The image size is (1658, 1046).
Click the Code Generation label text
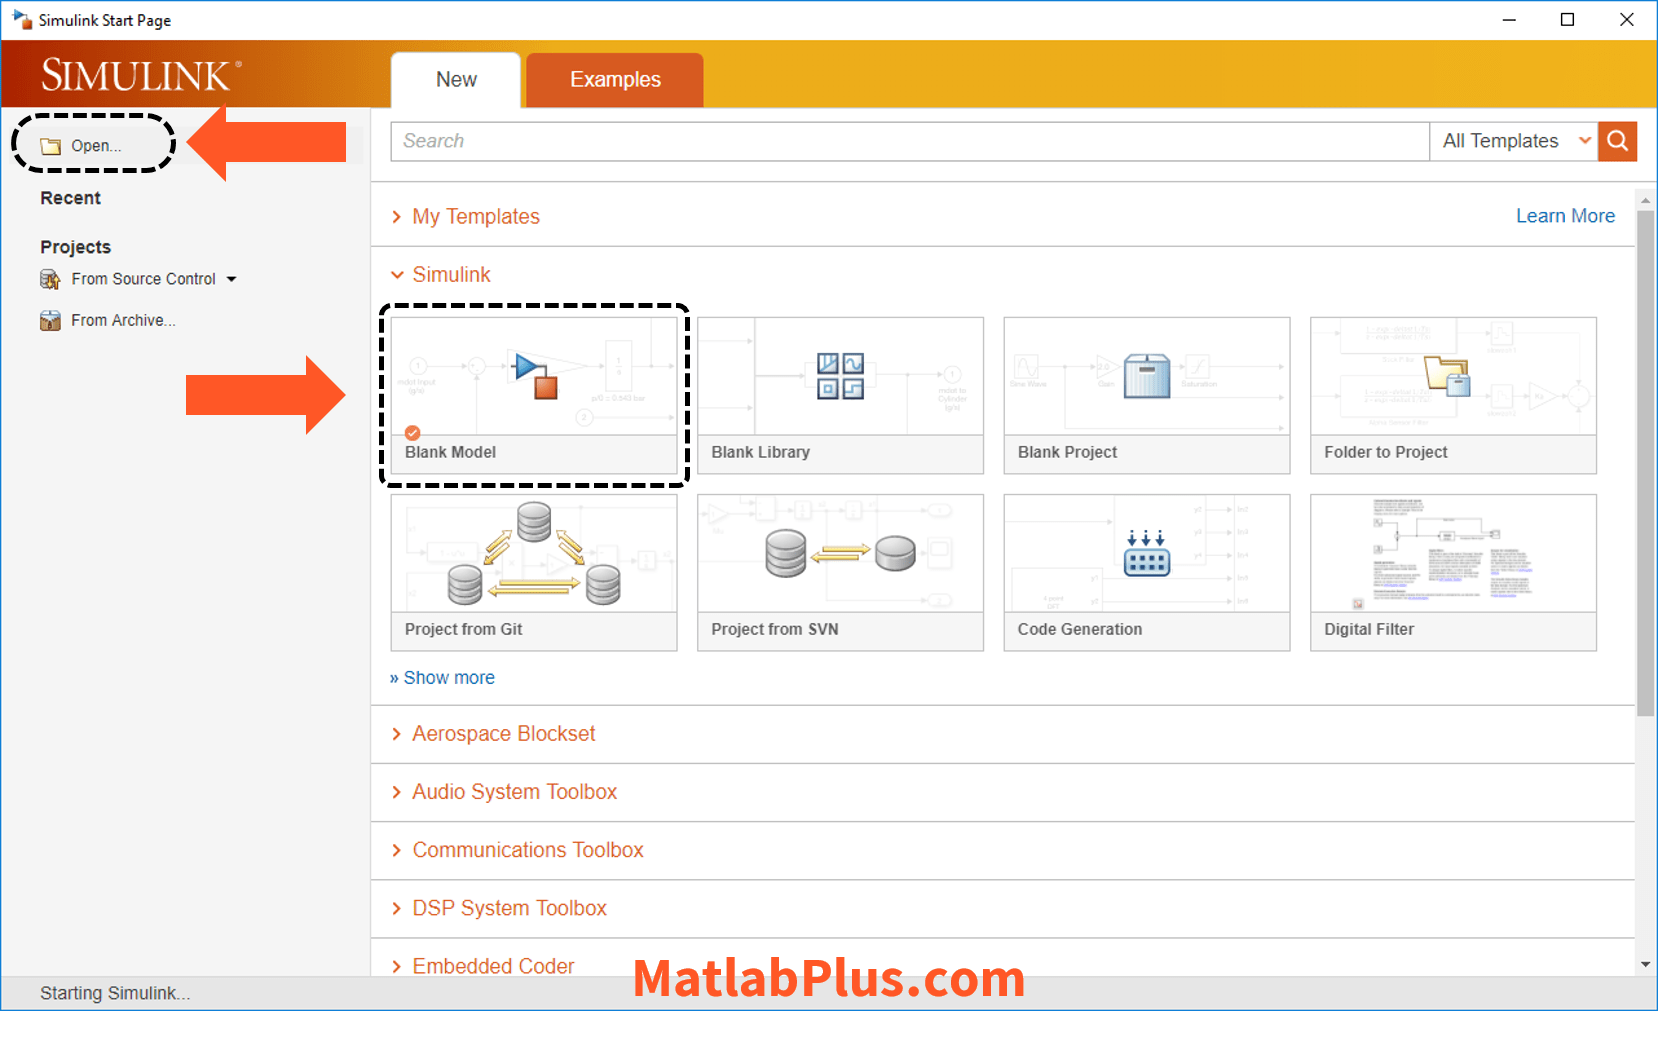(1080, 629)
